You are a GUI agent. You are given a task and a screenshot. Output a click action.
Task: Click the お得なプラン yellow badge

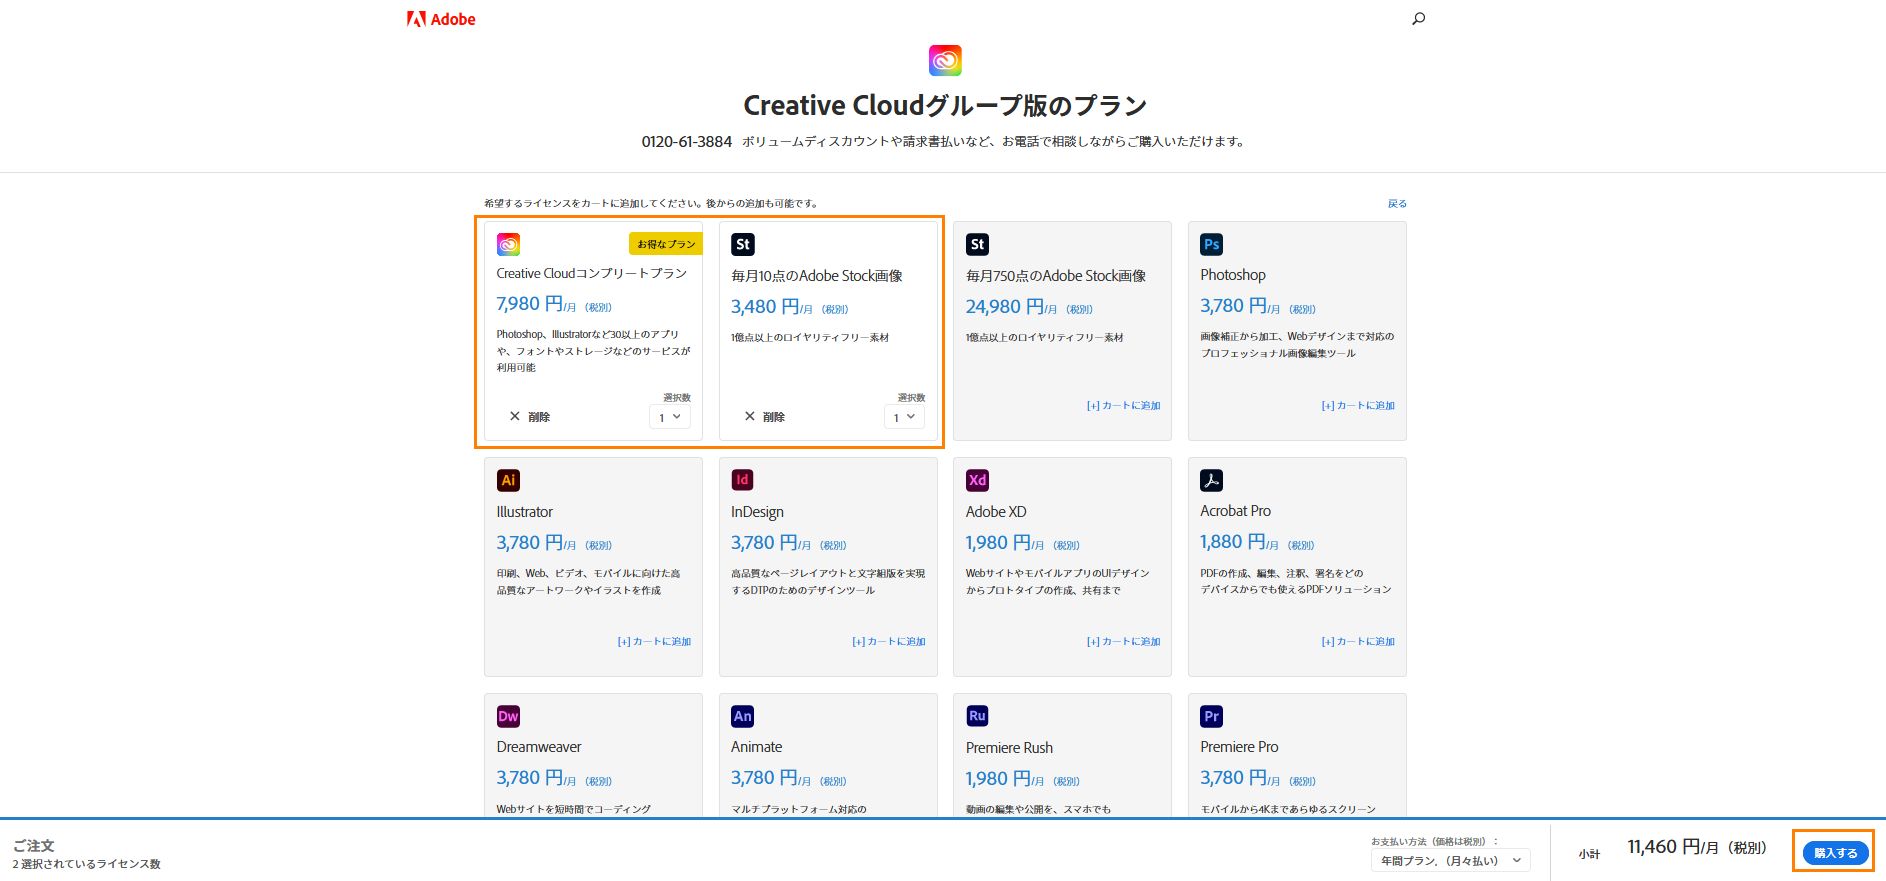point(666,244)
